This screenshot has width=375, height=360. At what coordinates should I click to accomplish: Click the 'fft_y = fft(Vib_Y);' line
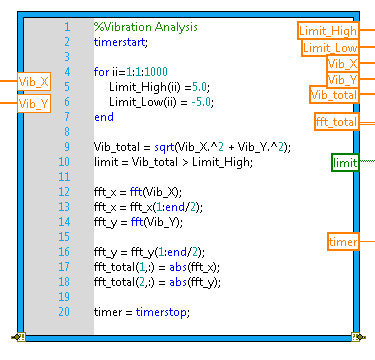[138, 222]
